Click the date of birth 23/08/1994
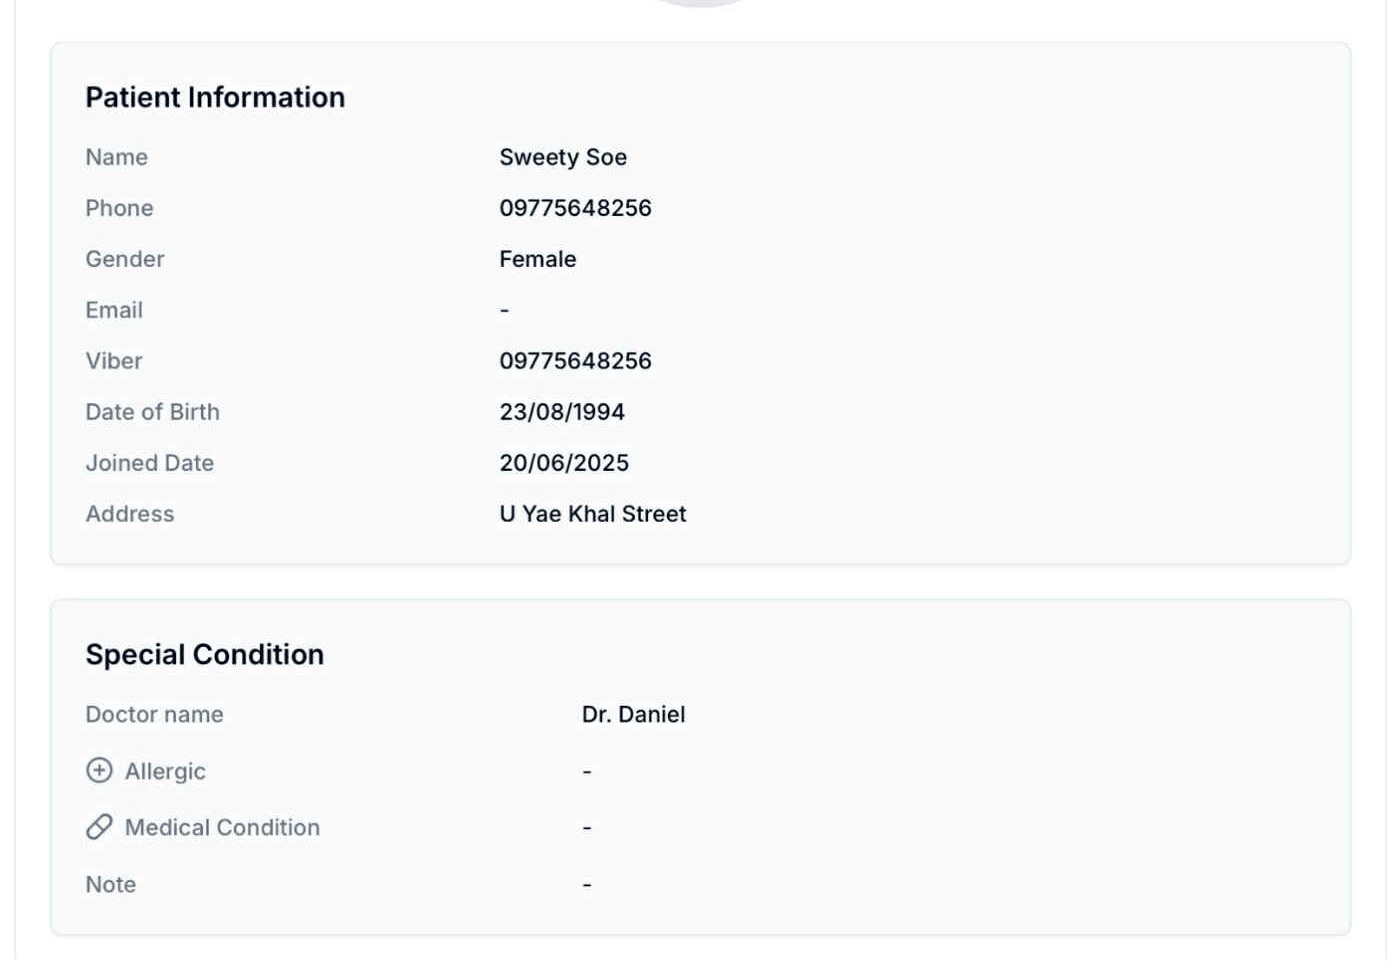1392x961 pixels. [x=562, y=412]
